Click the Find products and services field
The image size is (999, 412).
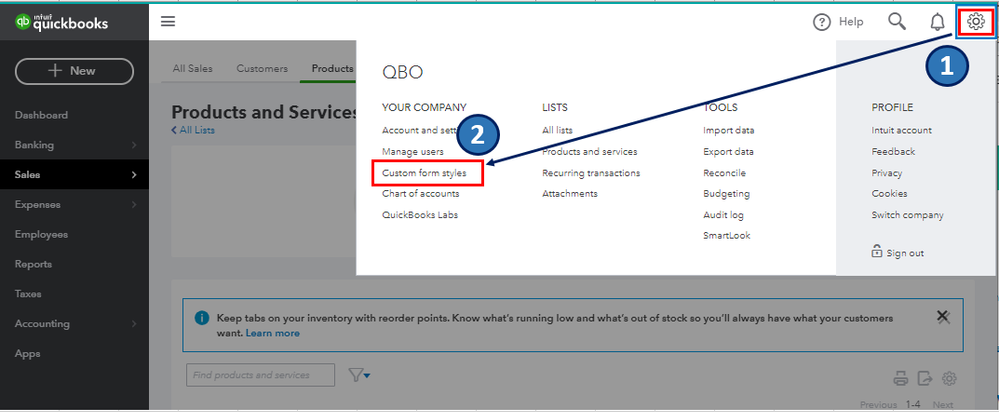pos(261,375)
